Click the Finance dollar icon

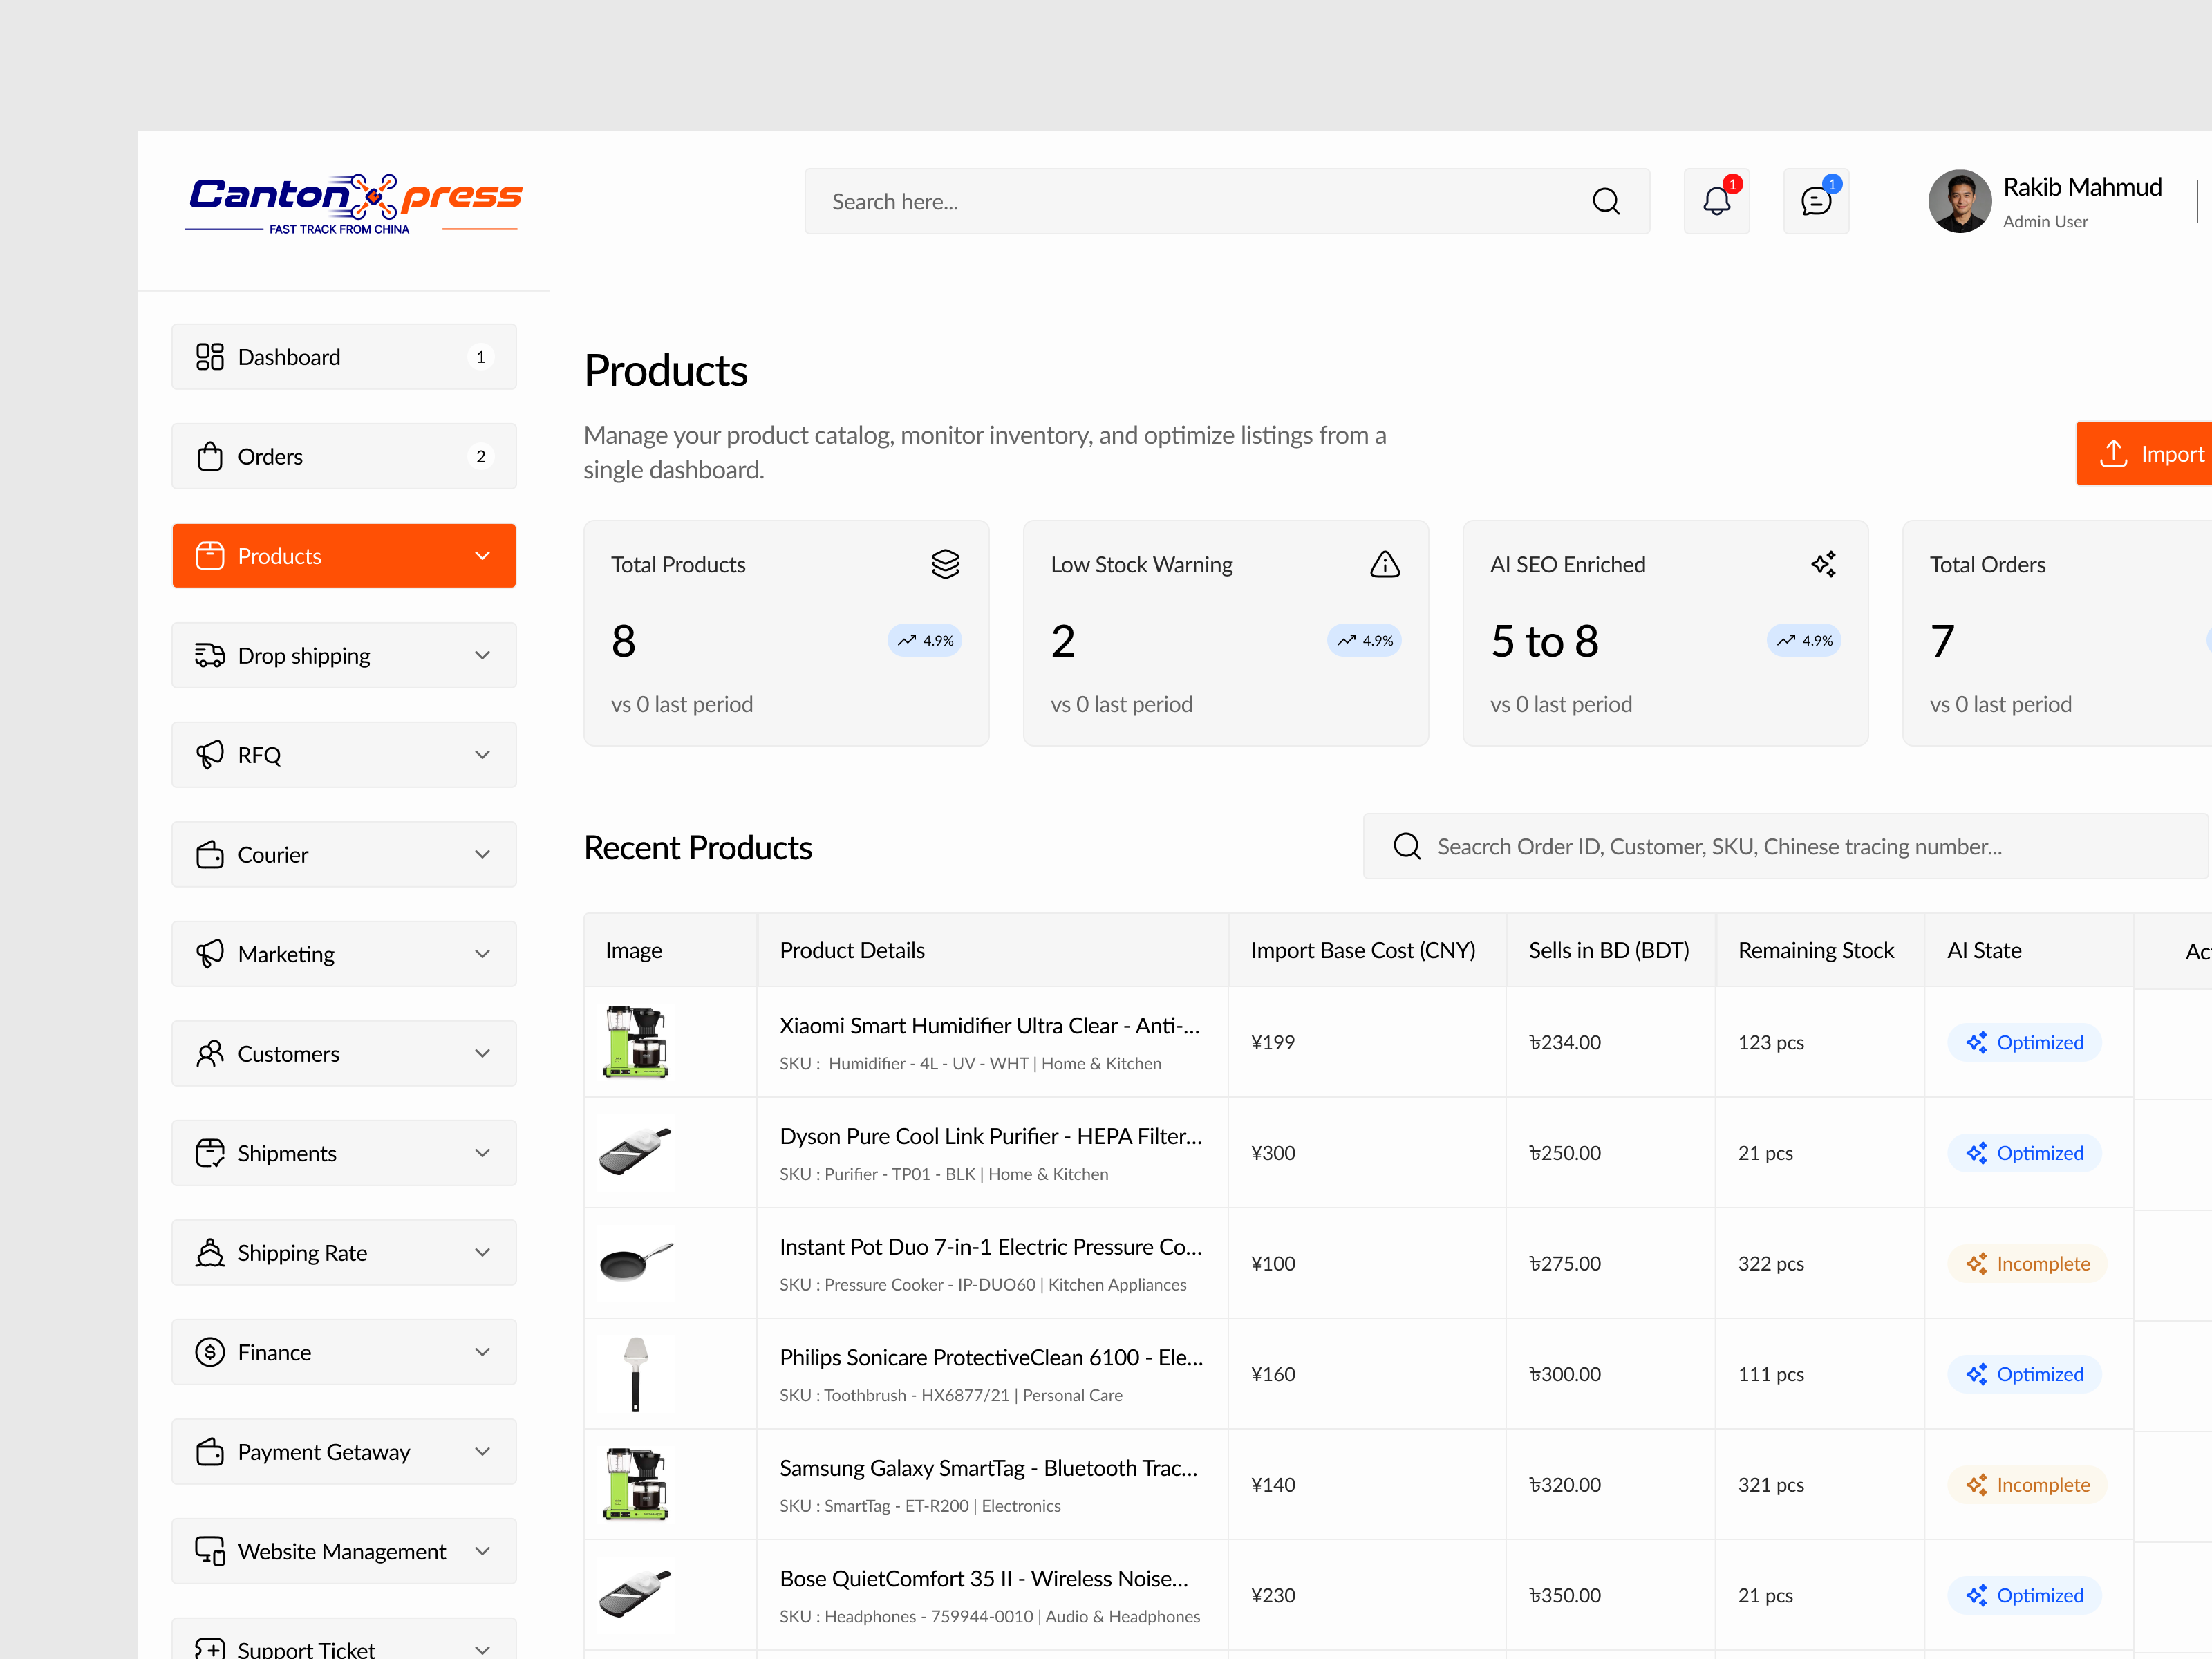tap(210, 1352)
